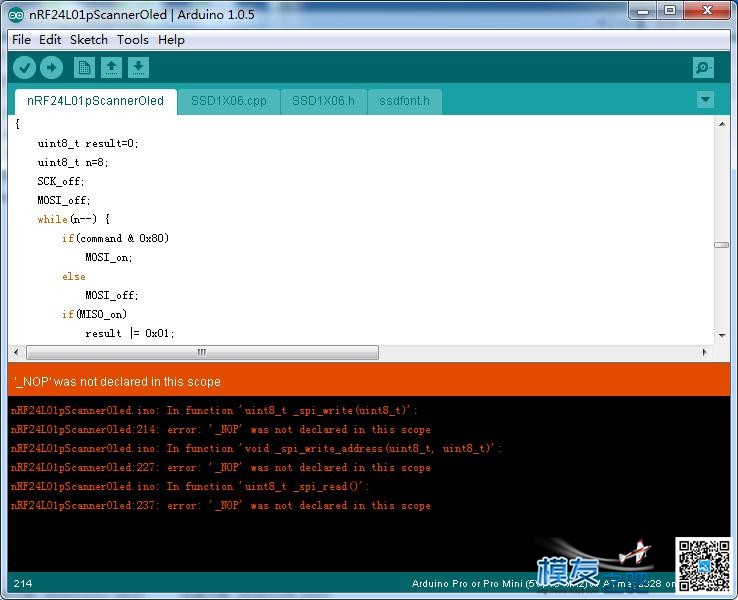Click the 'else' keyword line
The width and height of the screenshot is (738, 600).
(x=74, y=277)
